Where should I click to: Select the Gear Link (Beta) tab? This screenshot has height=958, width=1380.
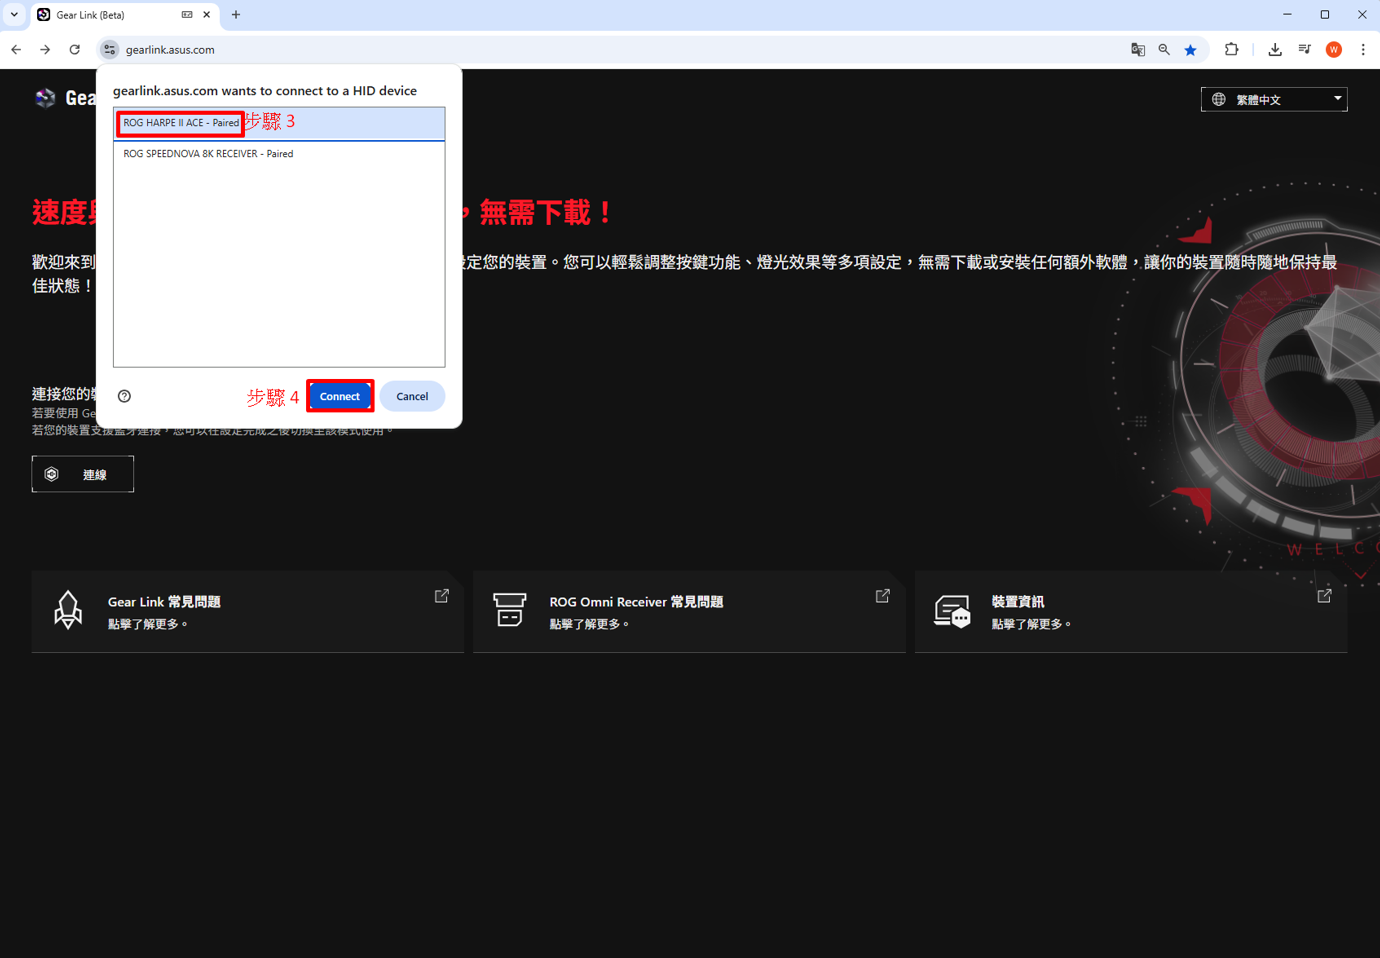(x=124, y=15)
